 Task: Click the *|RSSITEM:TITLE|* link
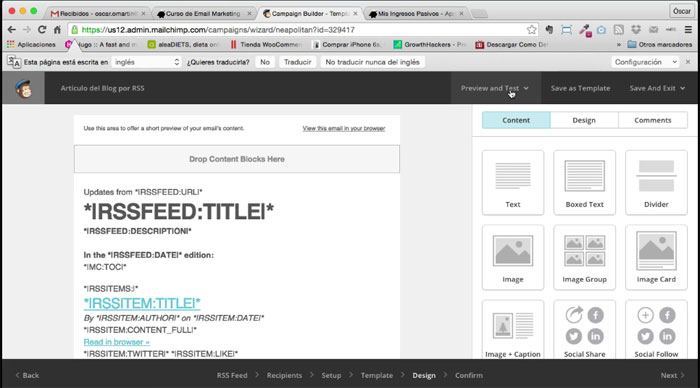pos(142,303)
